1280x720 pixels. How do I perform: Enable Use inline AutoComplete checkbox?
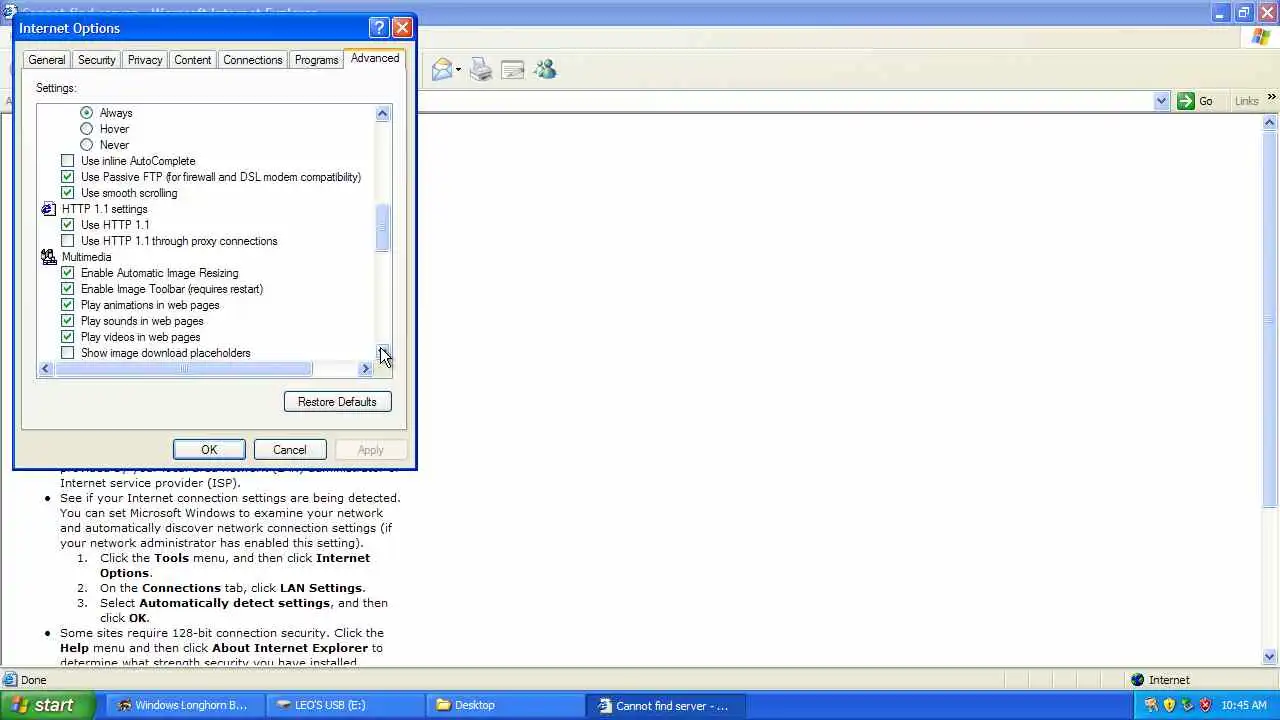click(x=68, y=161)
